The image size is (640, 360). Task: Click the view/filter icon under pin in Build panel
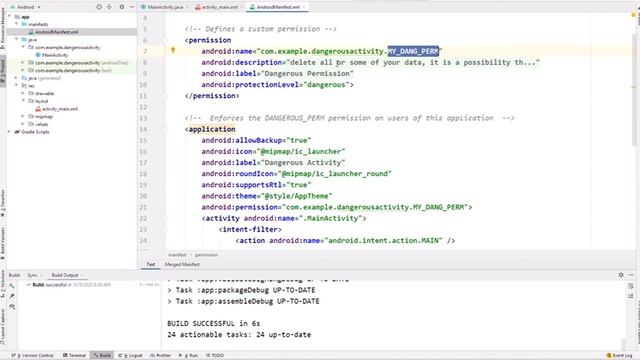tap(12, 307)
